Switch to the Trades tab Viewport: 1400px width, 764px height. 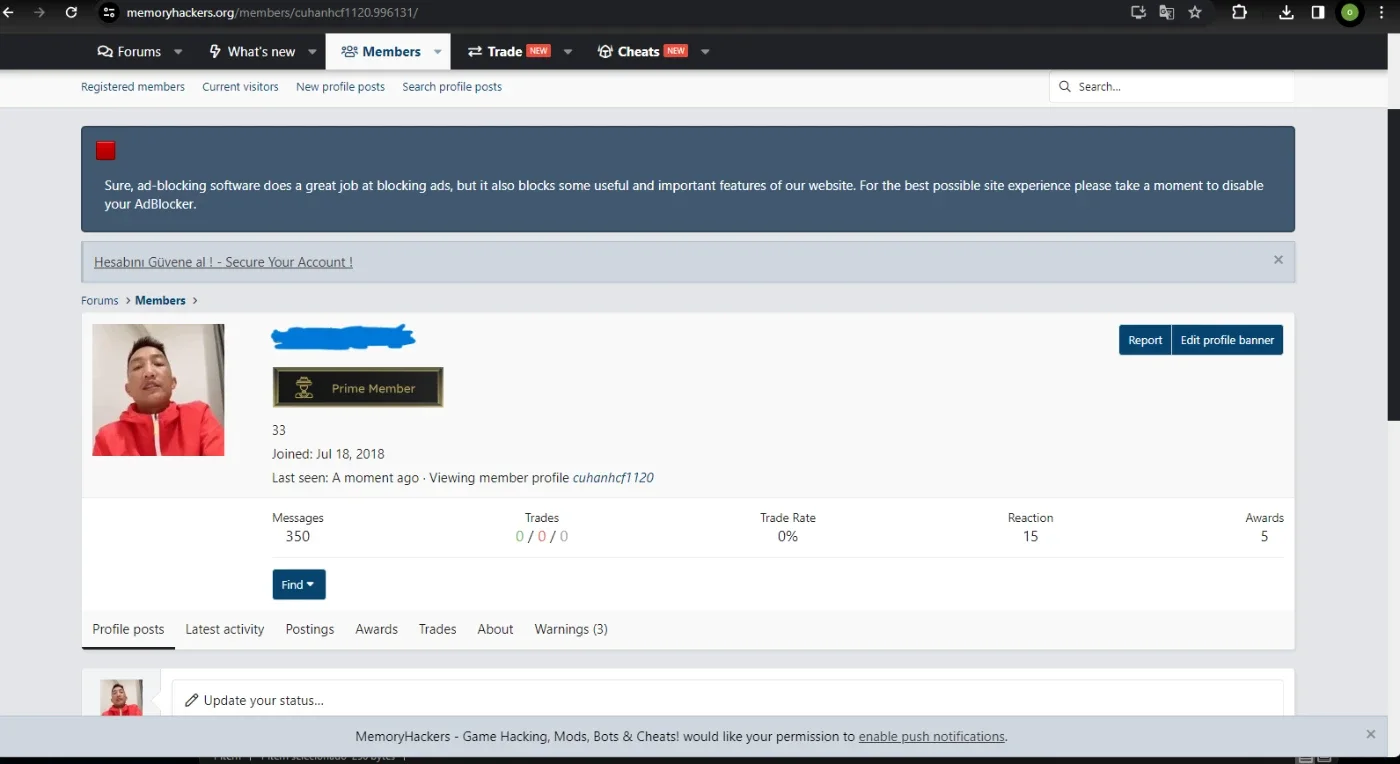pyautogui.click(x=438, y=629)
